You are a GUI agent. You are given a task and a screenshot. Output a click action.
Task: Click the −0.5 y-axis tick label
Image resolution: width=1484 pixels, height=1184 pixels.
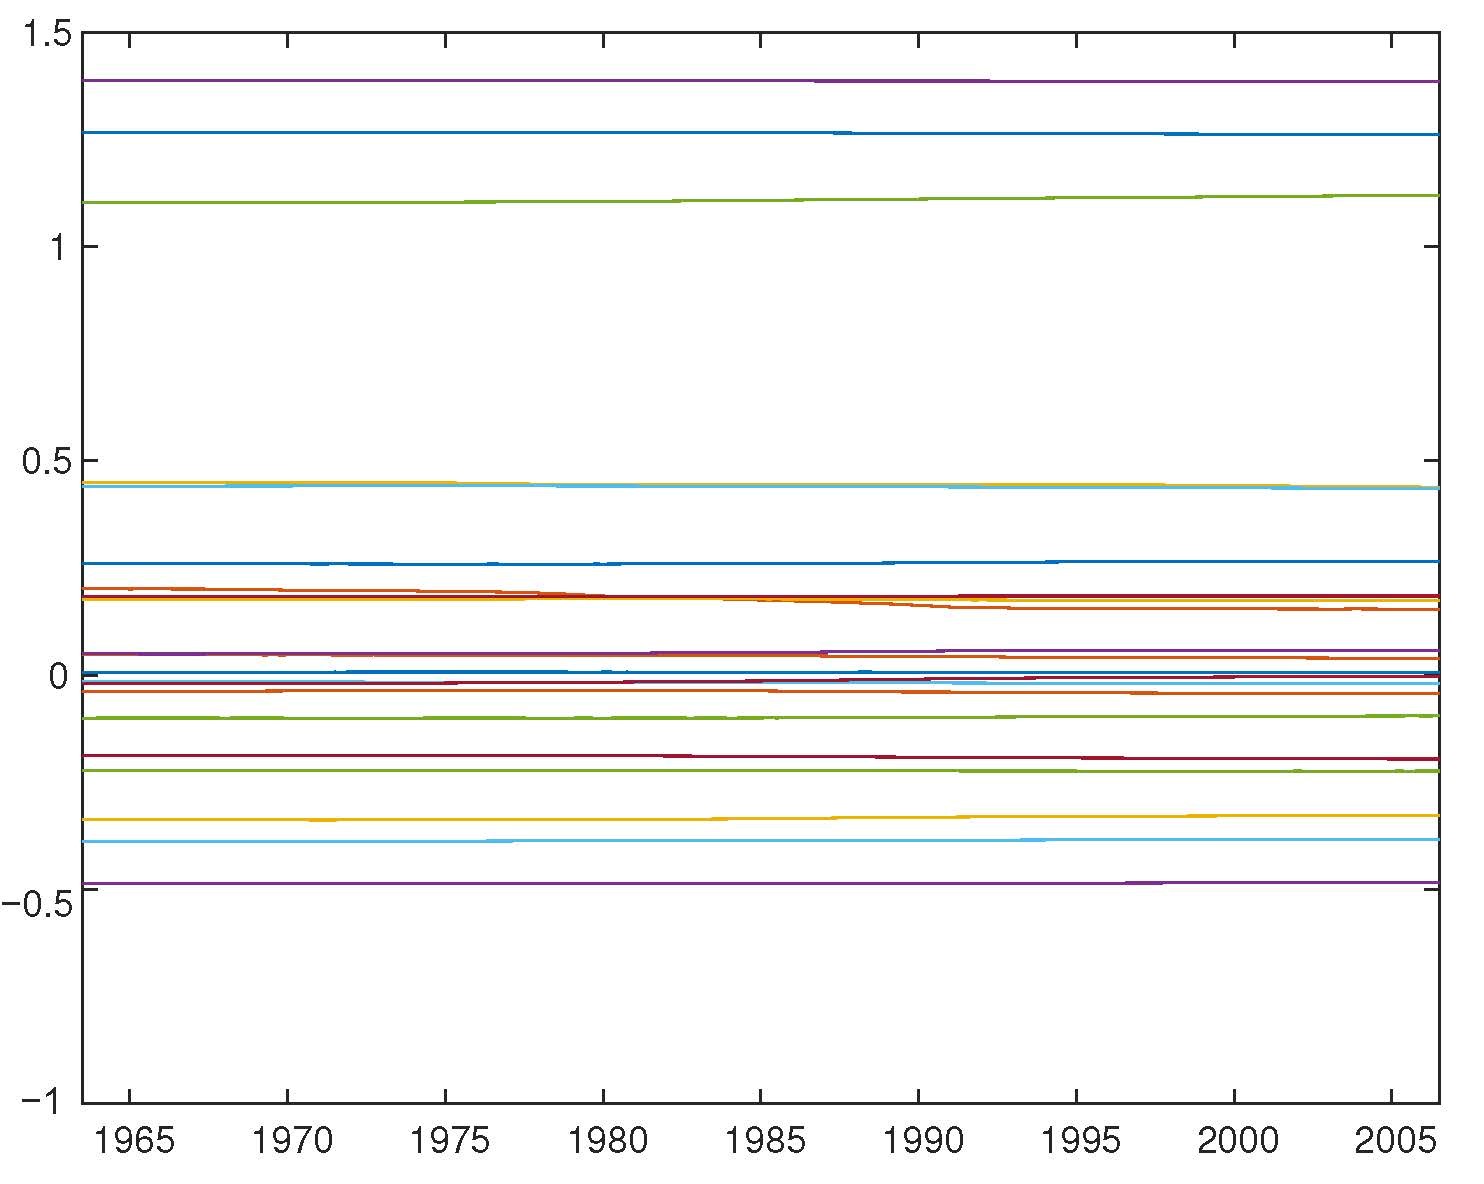[37, 903]
